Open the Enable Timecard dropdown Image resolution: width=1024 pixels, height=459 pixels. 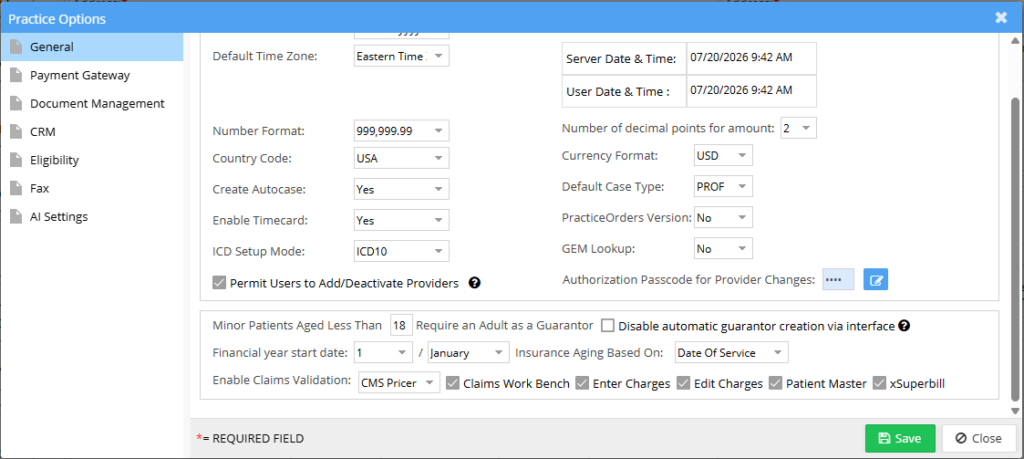pyautogui.click(x=402, y=220)
